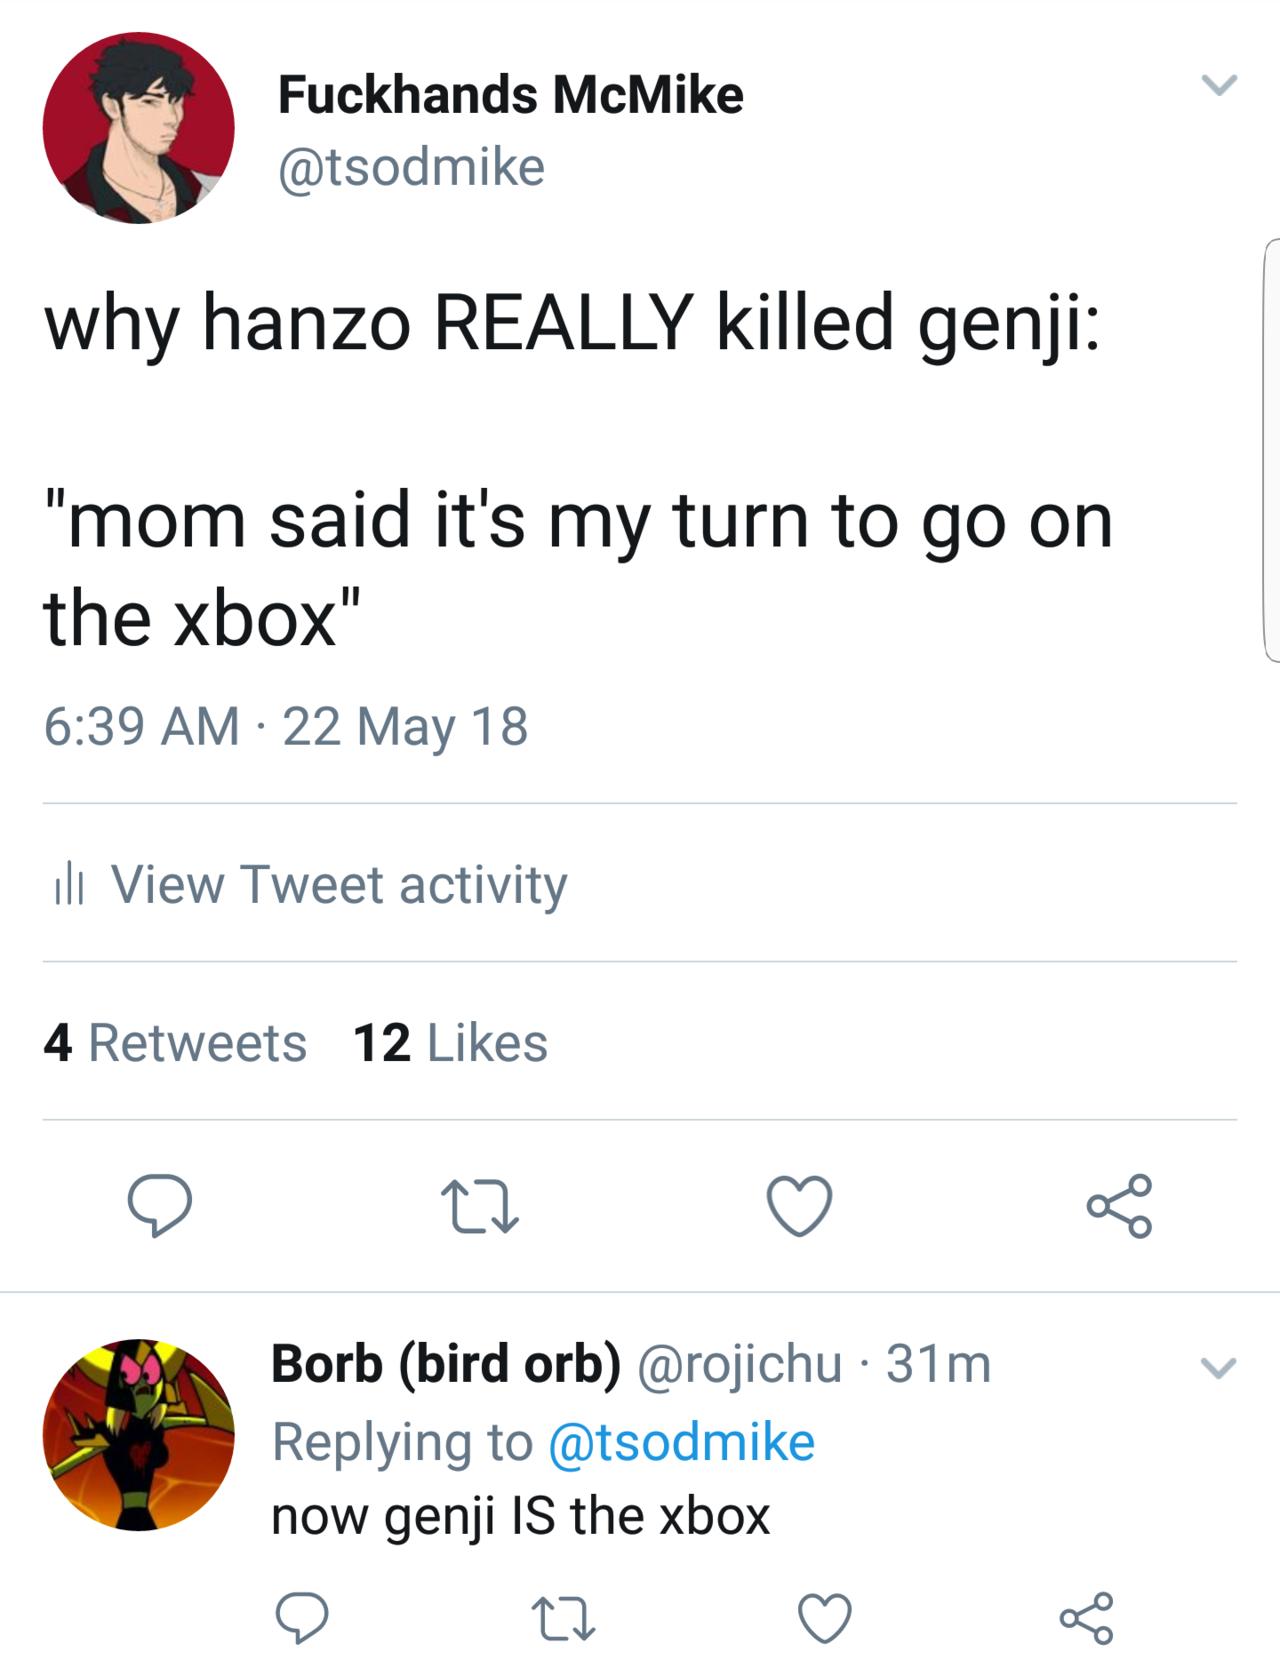The image size is (1280, 1660).
Task: Open the View Tweet activity bars icon
Action: (69, 884)
